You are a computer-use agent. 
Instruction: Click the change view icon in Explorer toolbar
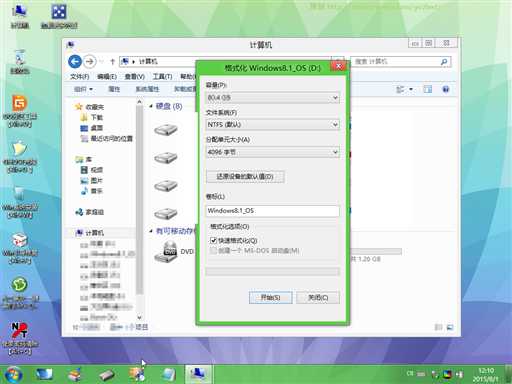point(400,89)
